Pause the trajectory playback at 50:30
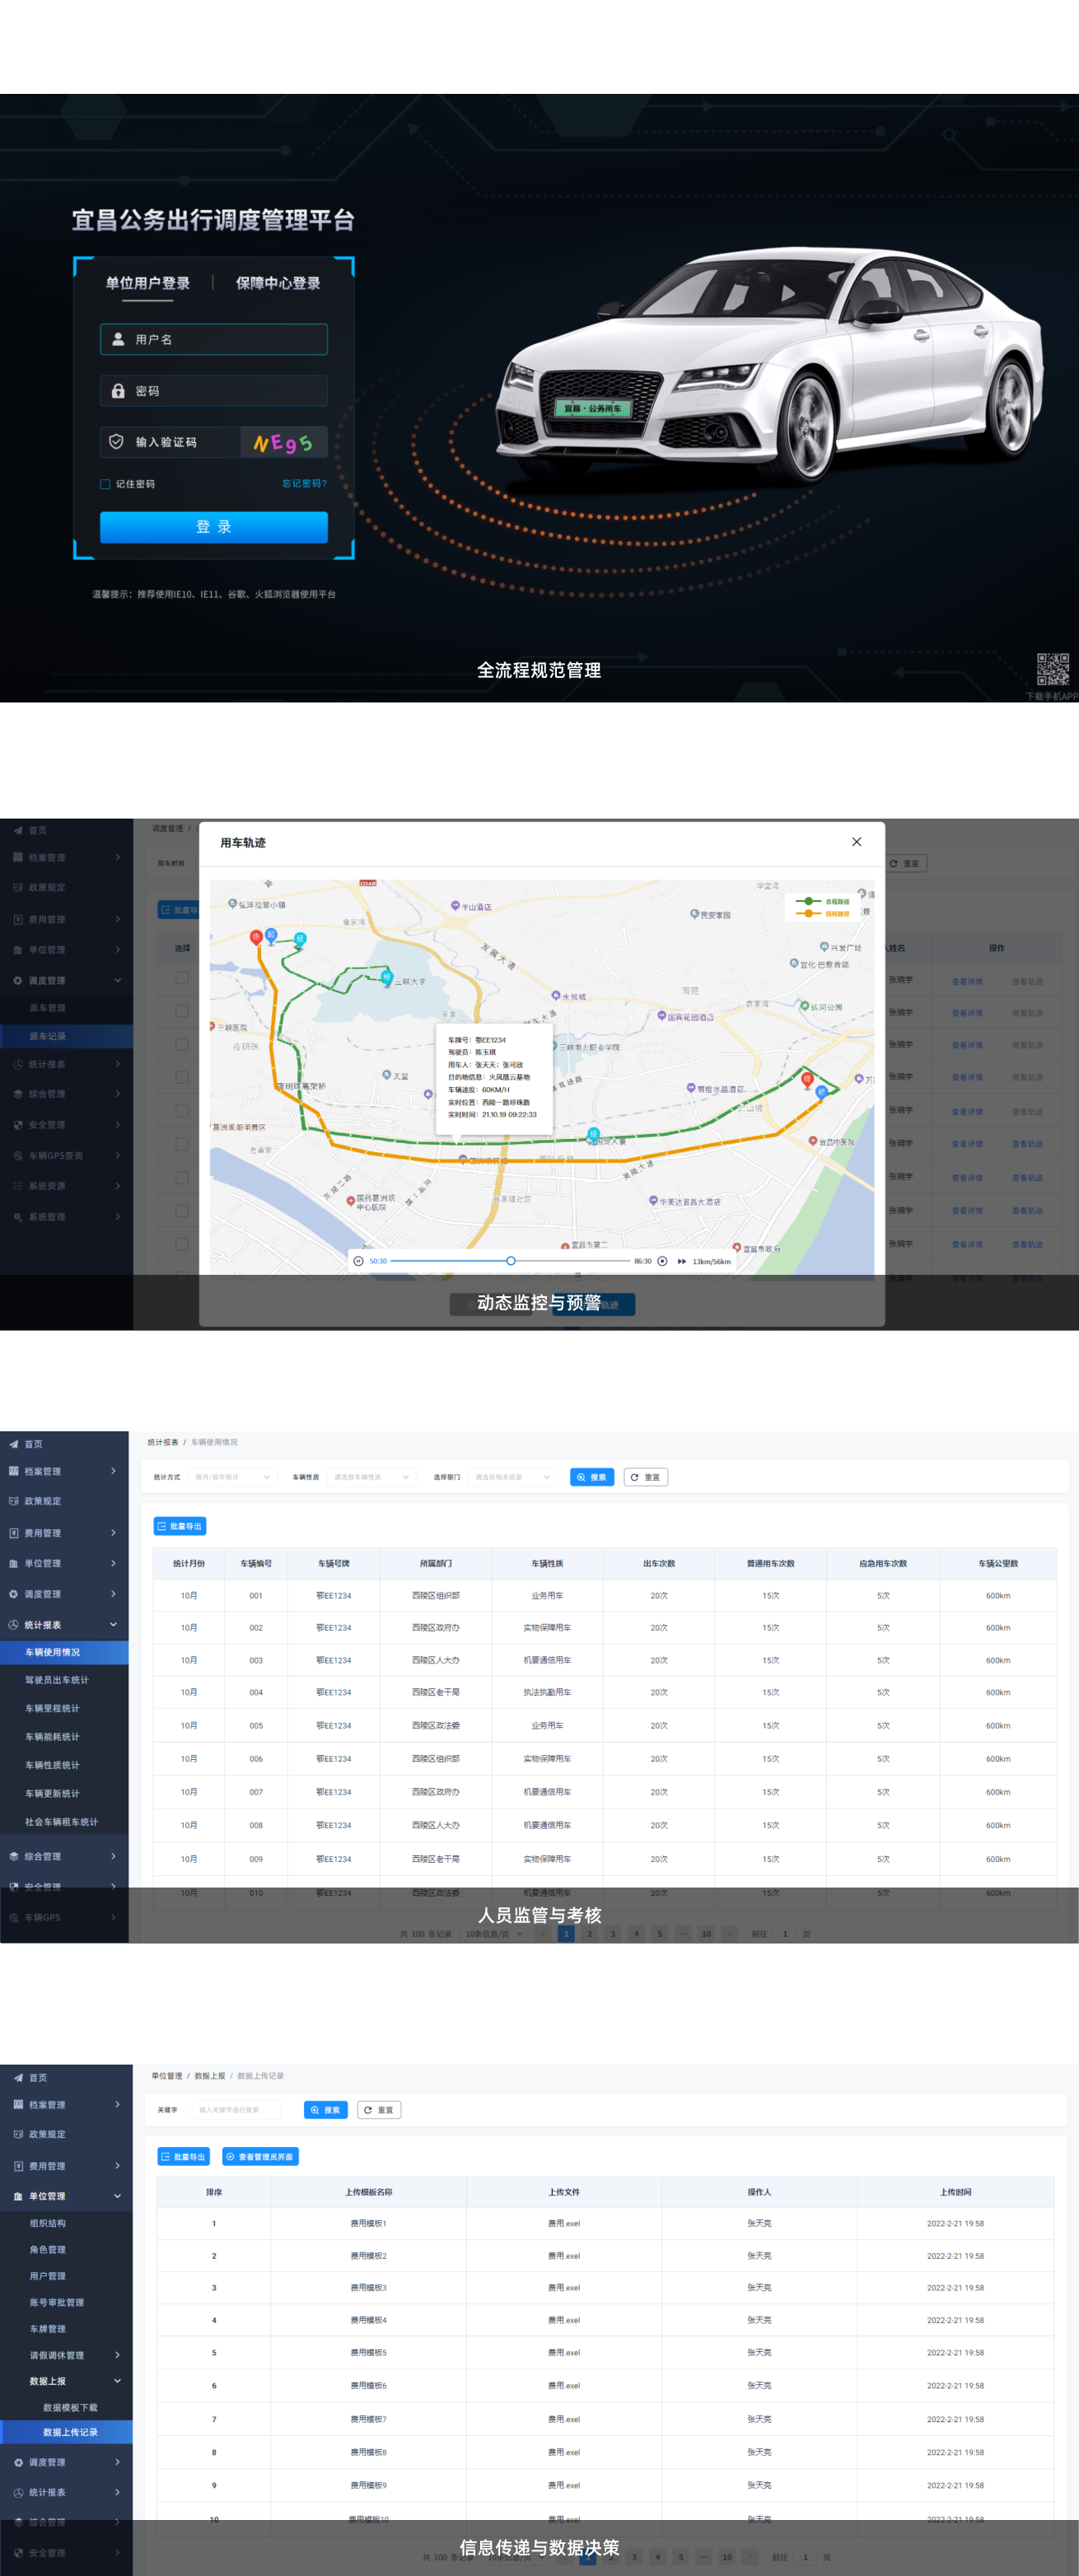This screenshot has width=1079, height=2576. (358, 1261)
